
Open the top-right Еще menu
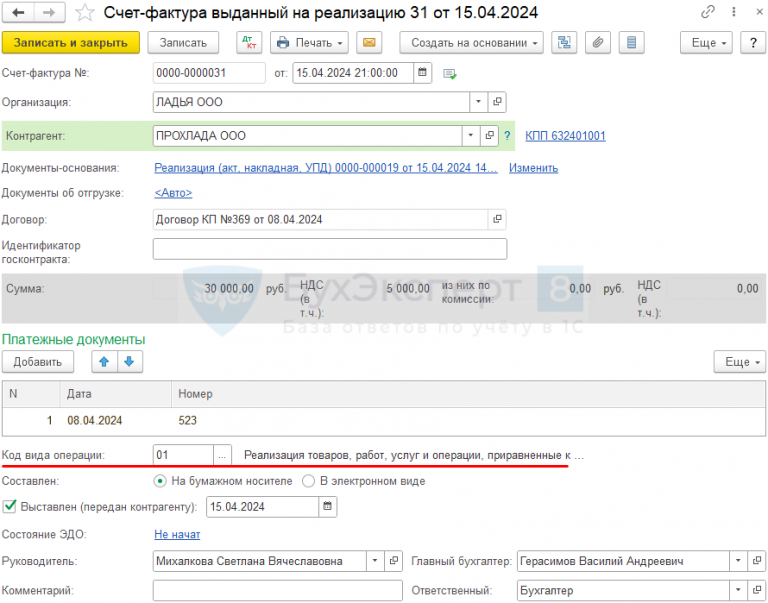click(x=706, y=43)
